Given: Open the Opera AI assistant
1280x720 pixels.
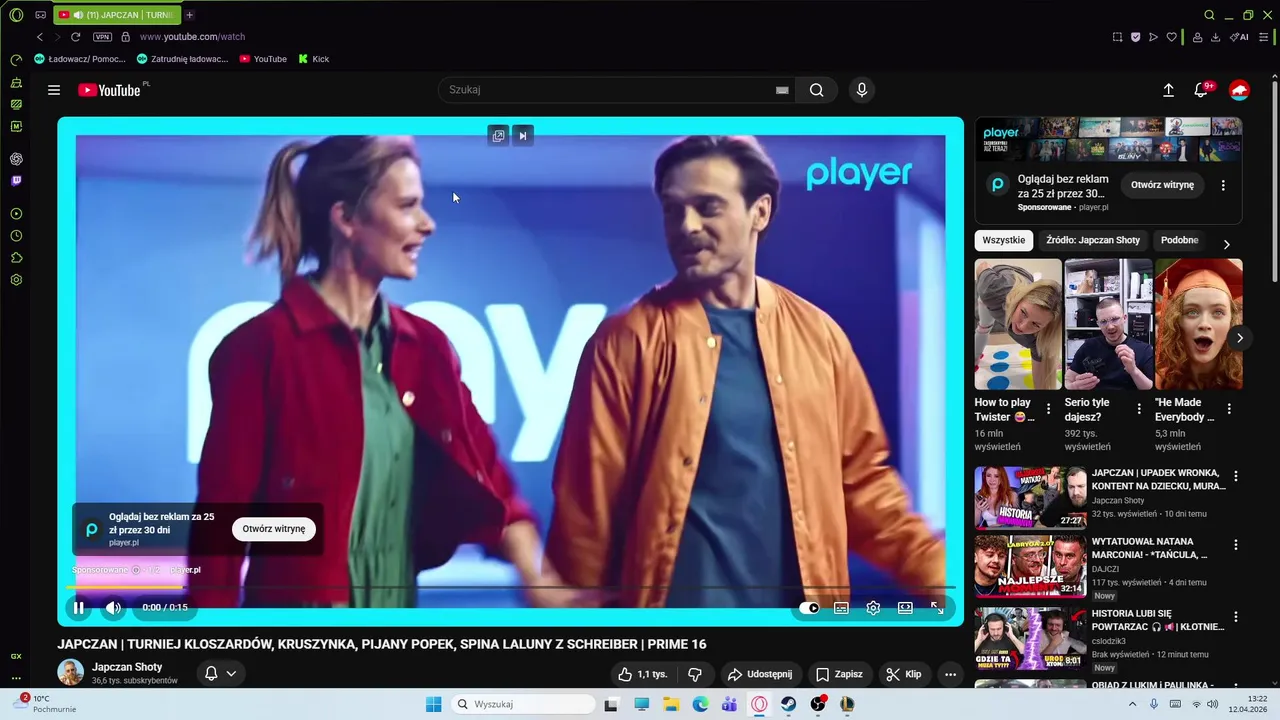Looking at the screenshot, I should [x=1239, y=37].
